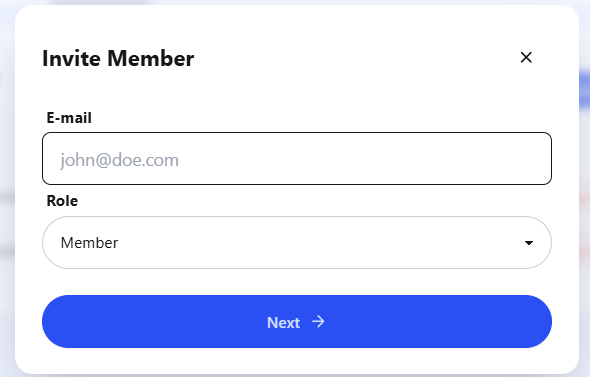Close the Invite Member dialog

click(526, 58)
